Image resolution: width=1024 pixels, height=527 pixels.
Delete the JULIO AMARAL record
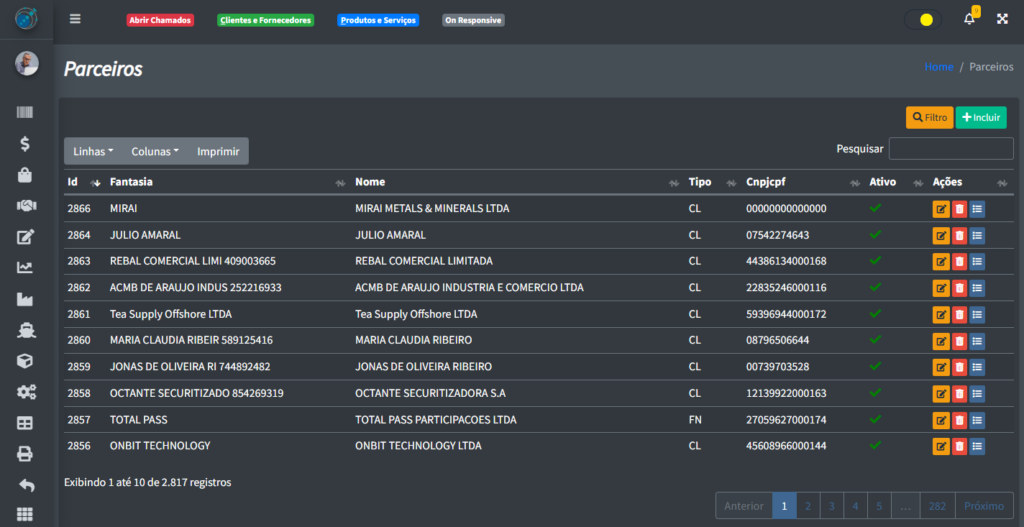point(959,235)
